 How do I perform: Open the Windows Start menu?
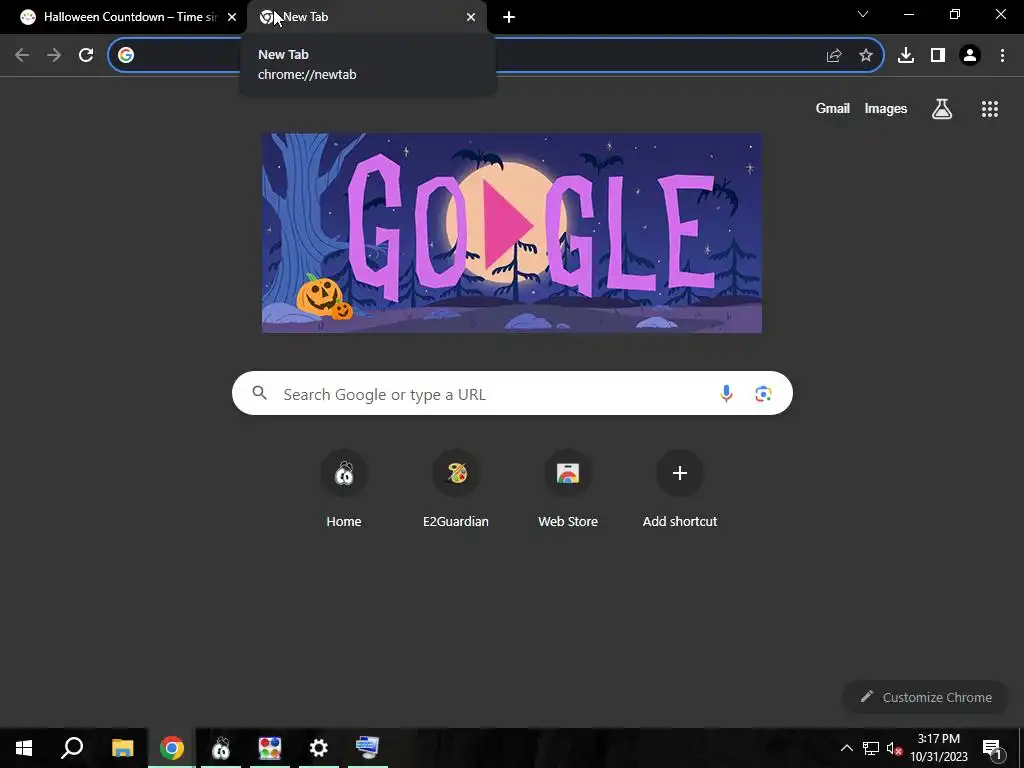coord(24,748)
